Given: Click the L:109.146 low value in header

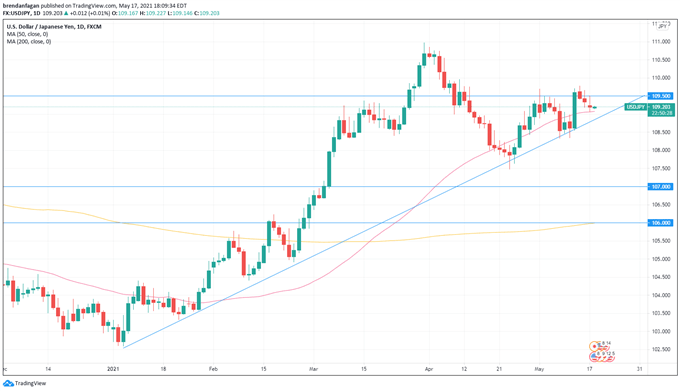Looking at the screenshot, I should (180, 13).
